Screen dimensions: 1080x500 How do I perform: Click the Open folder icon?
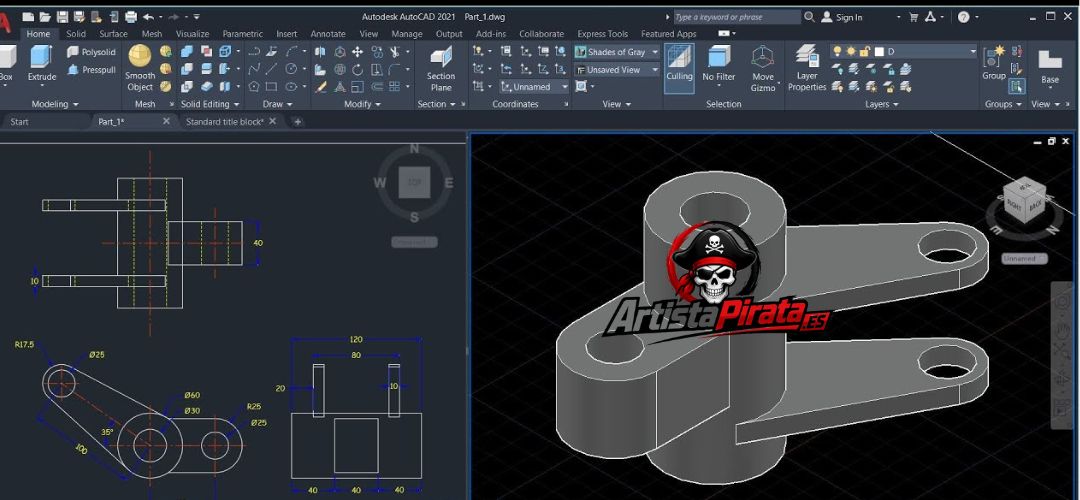click(45, 17)
